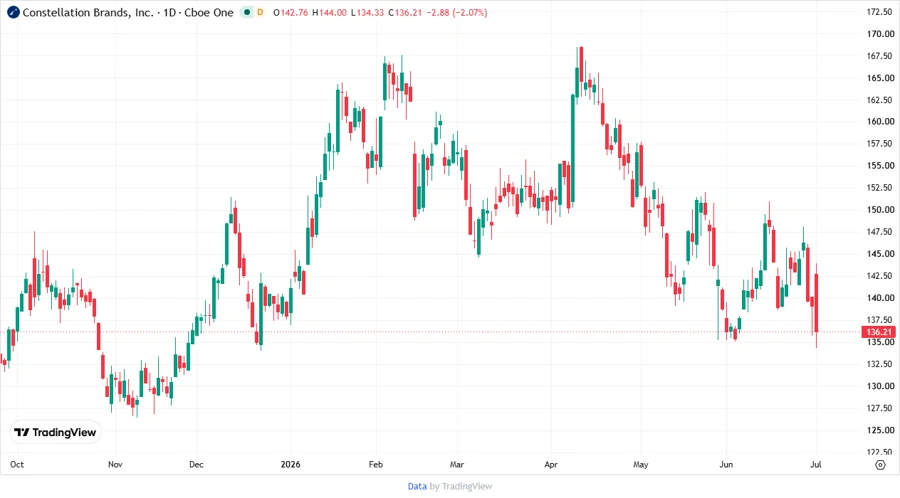The height and width of the screenshot is (498, 900).
Task: Open the 'by TradingView' link
Action: 461,486
